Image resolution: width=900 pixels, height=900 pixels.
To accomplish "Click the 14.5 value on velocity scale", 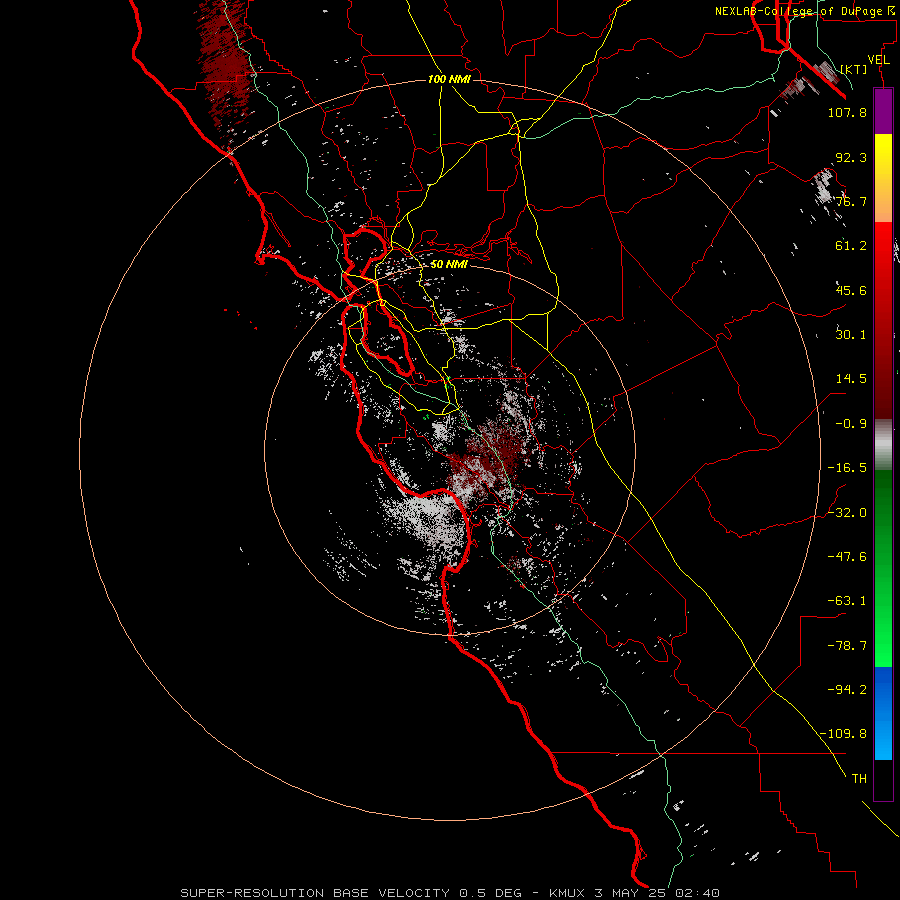I will pos(851,379).
